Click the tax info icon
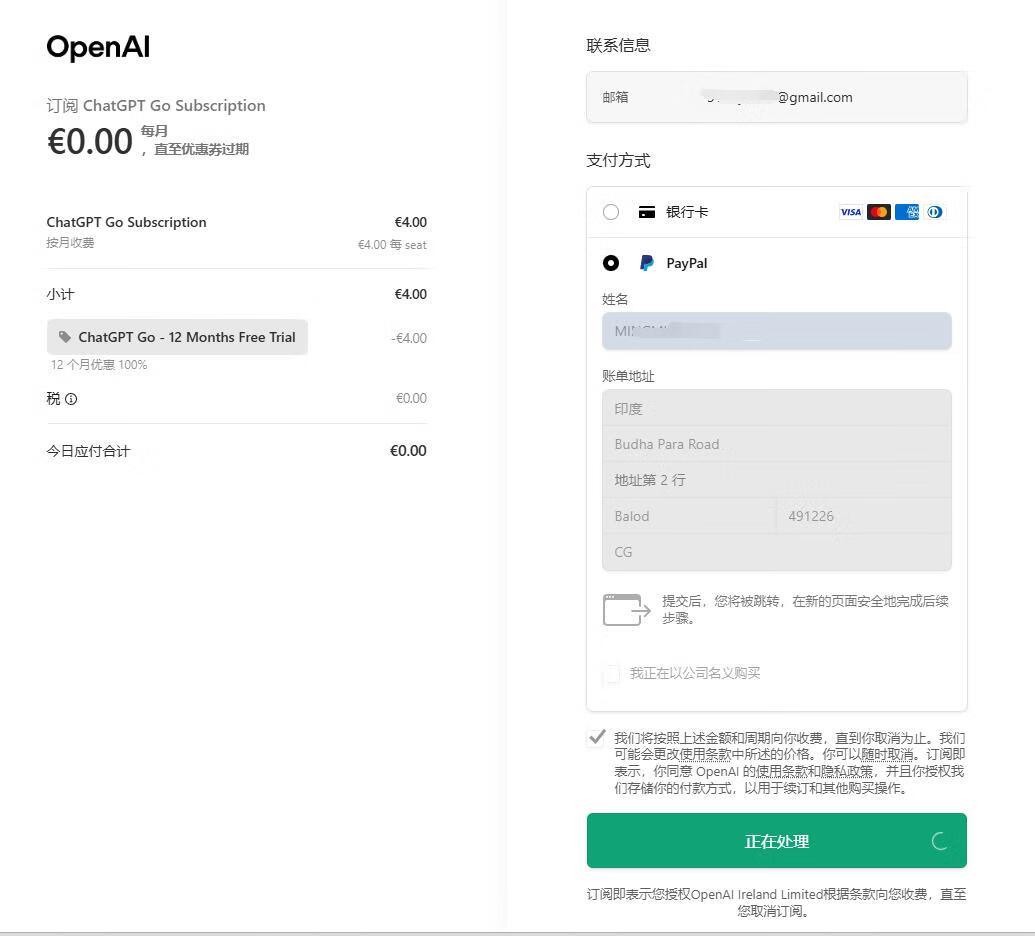Viewport: 1035px width, 936px height. (x=71, y=399)
